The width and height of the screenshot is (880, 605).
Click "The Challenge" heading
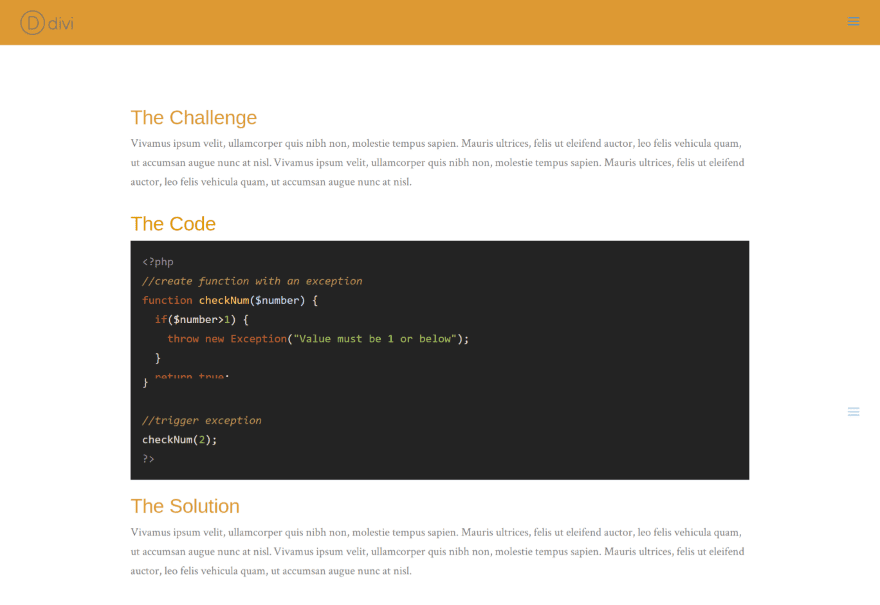[193, 118]
